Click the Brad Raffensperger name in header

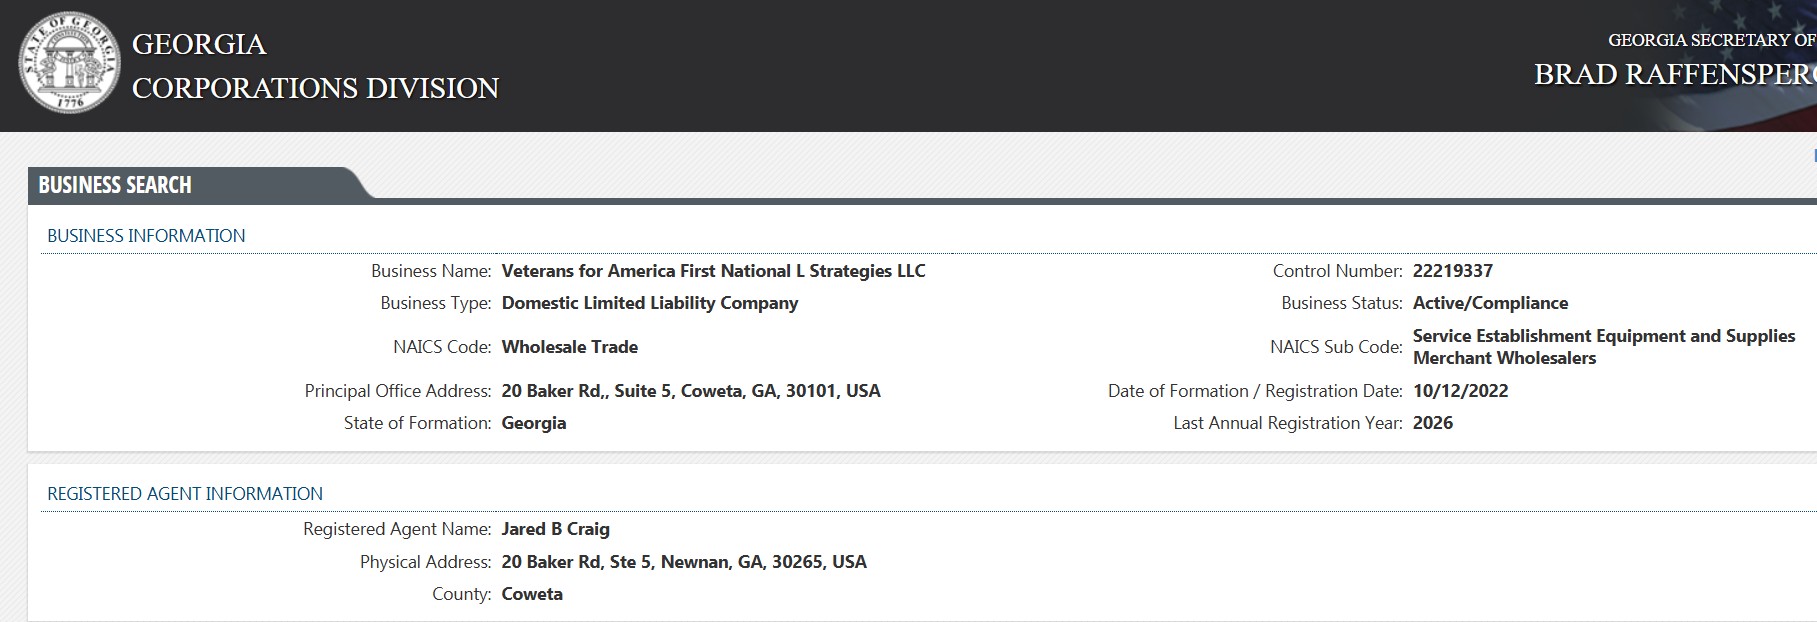click(1674, 75)
